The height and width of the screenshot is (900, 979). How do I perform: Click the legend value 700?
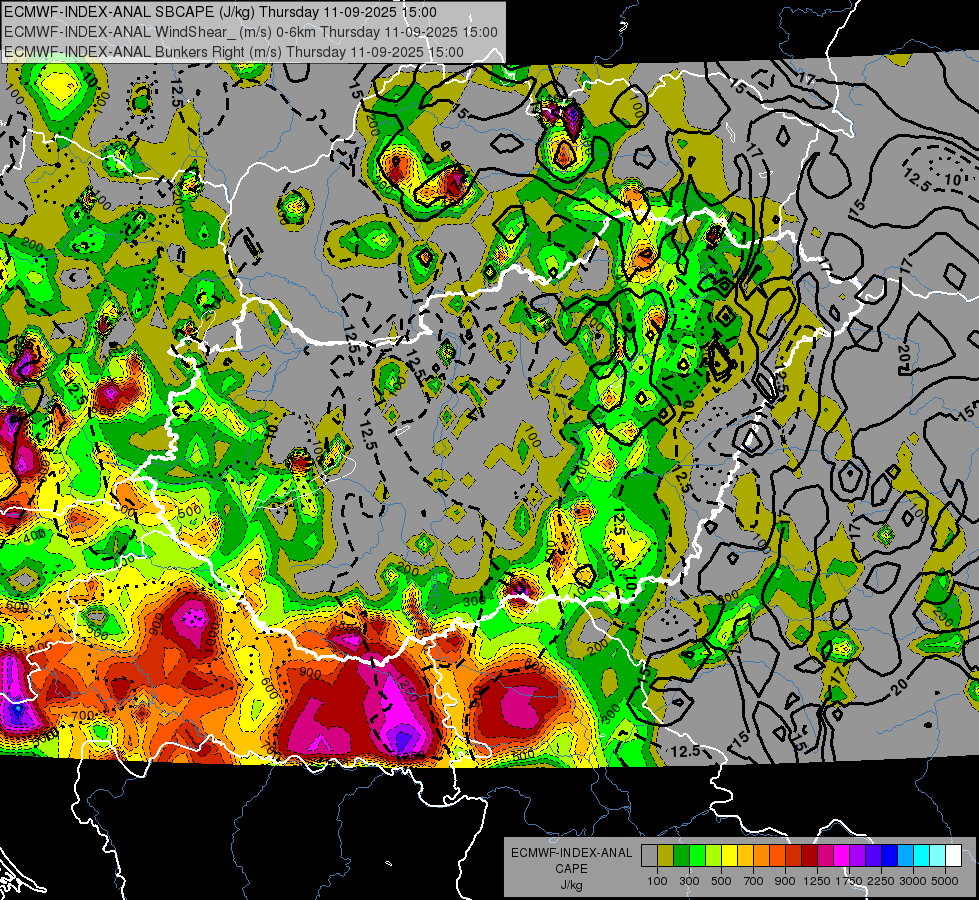coord(754,881)
